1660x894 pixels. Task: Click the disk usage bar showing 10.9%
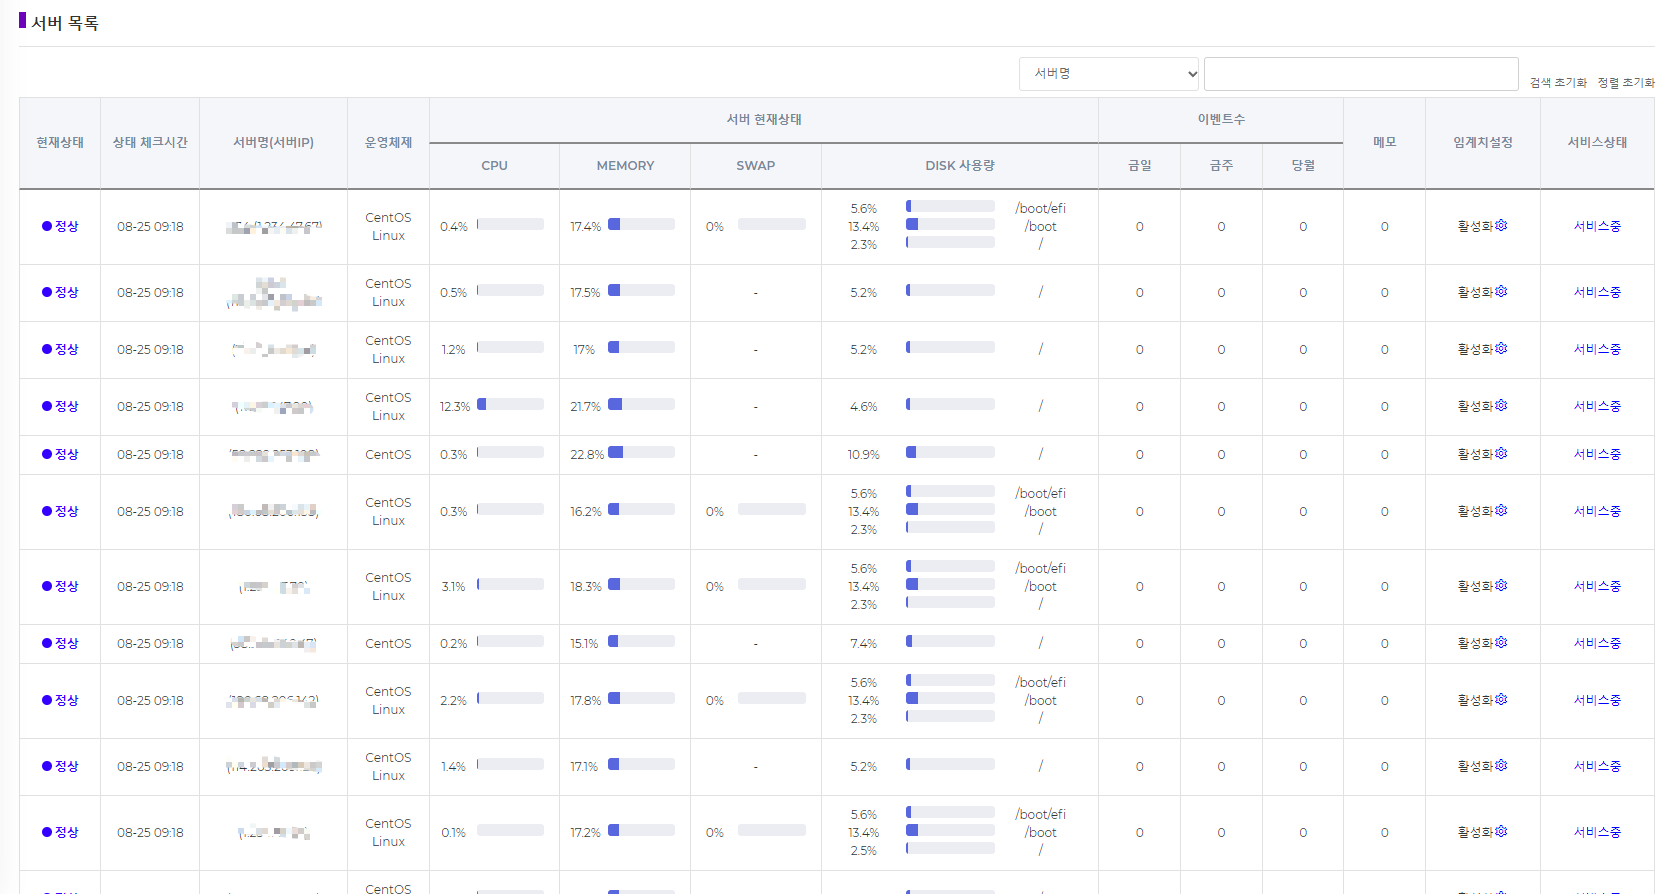point(950,453)
